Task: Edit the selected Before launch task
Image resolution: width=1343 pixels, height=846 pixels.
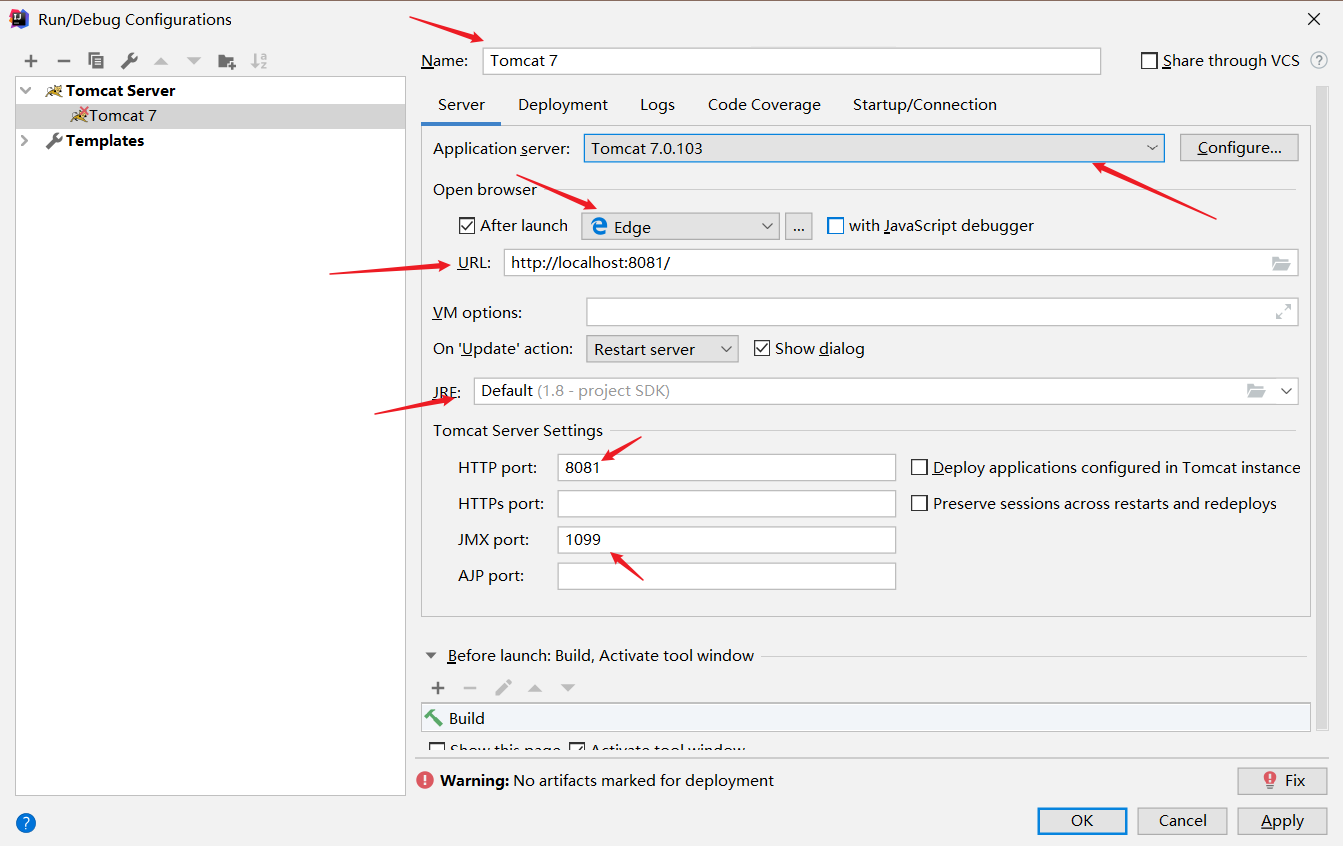Action: coord(503,687)
